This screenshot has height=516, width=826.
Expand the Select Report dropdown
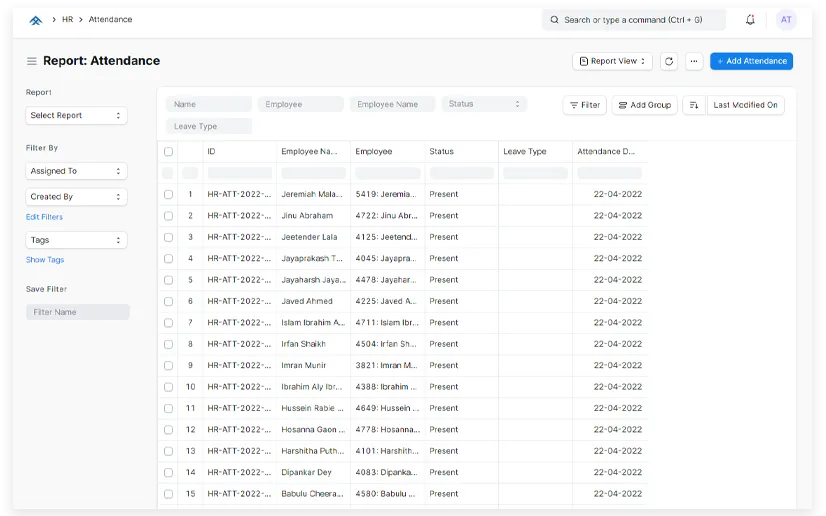click(x=76, y=116)
